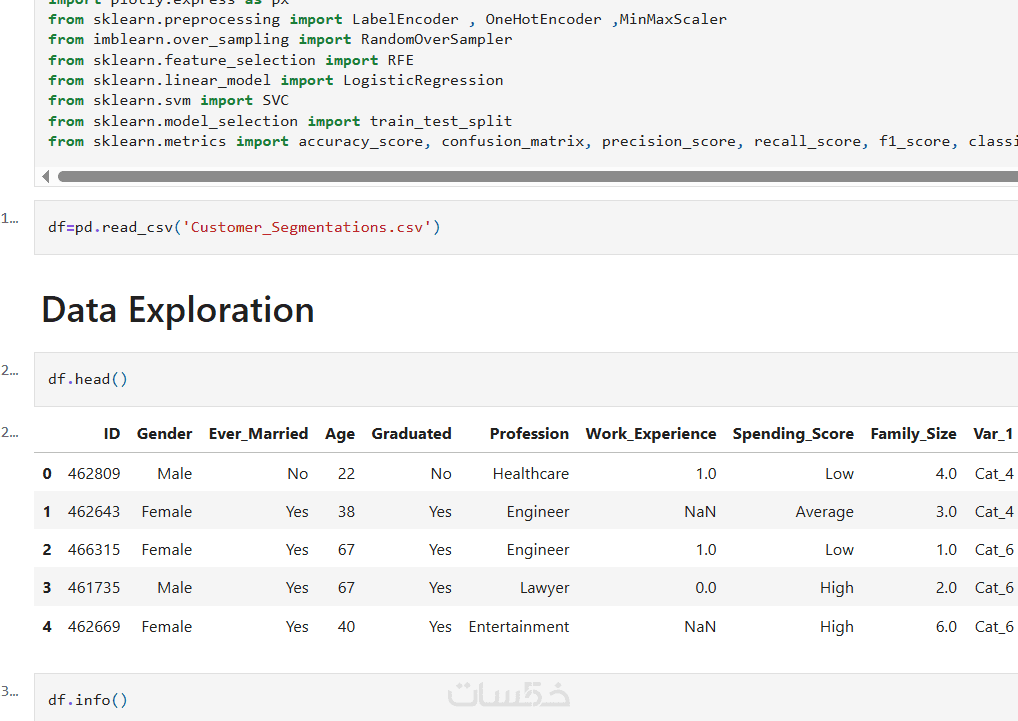This screenshot has width=1018, height=721.
Task: Click the Ever_Married column header
Action: (258, 434)
